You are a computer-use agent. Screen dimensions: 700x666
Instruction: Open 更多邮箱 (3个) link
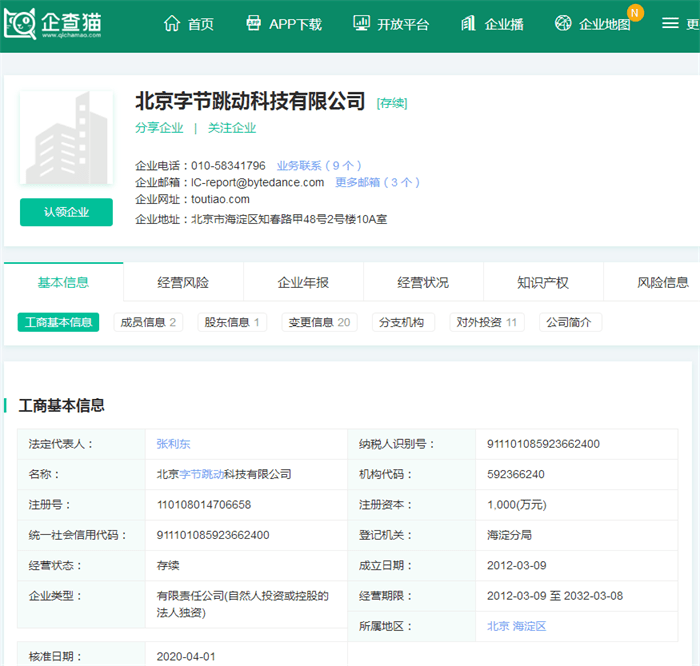[377, 182]
